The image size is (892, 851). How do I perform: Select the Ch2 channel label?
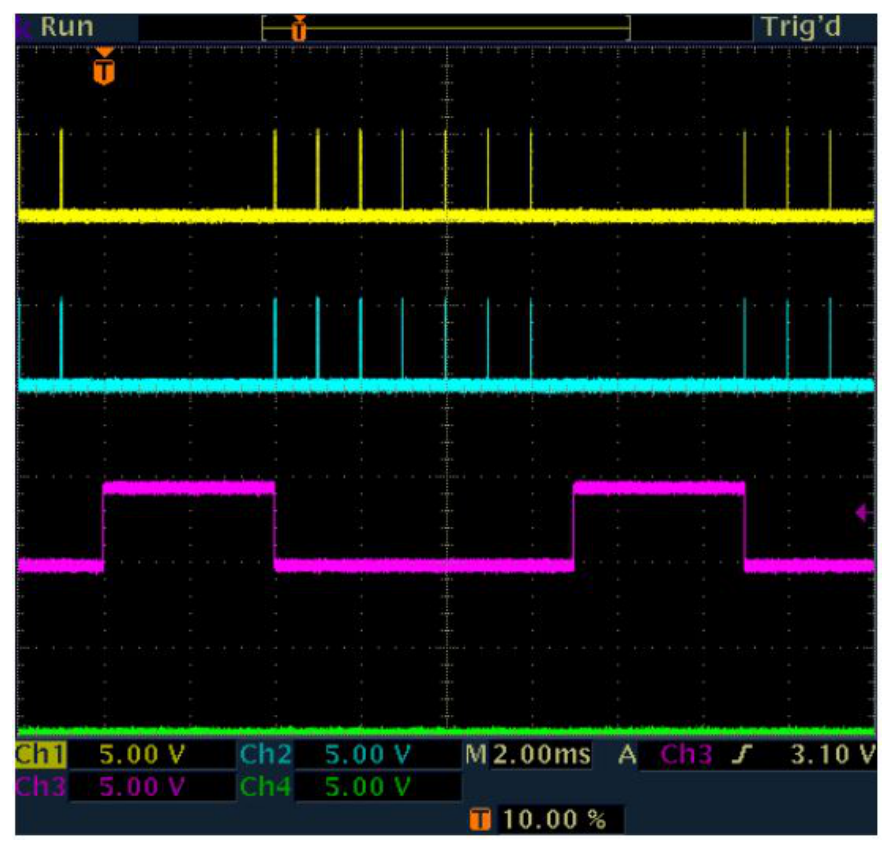click(266, 754)
